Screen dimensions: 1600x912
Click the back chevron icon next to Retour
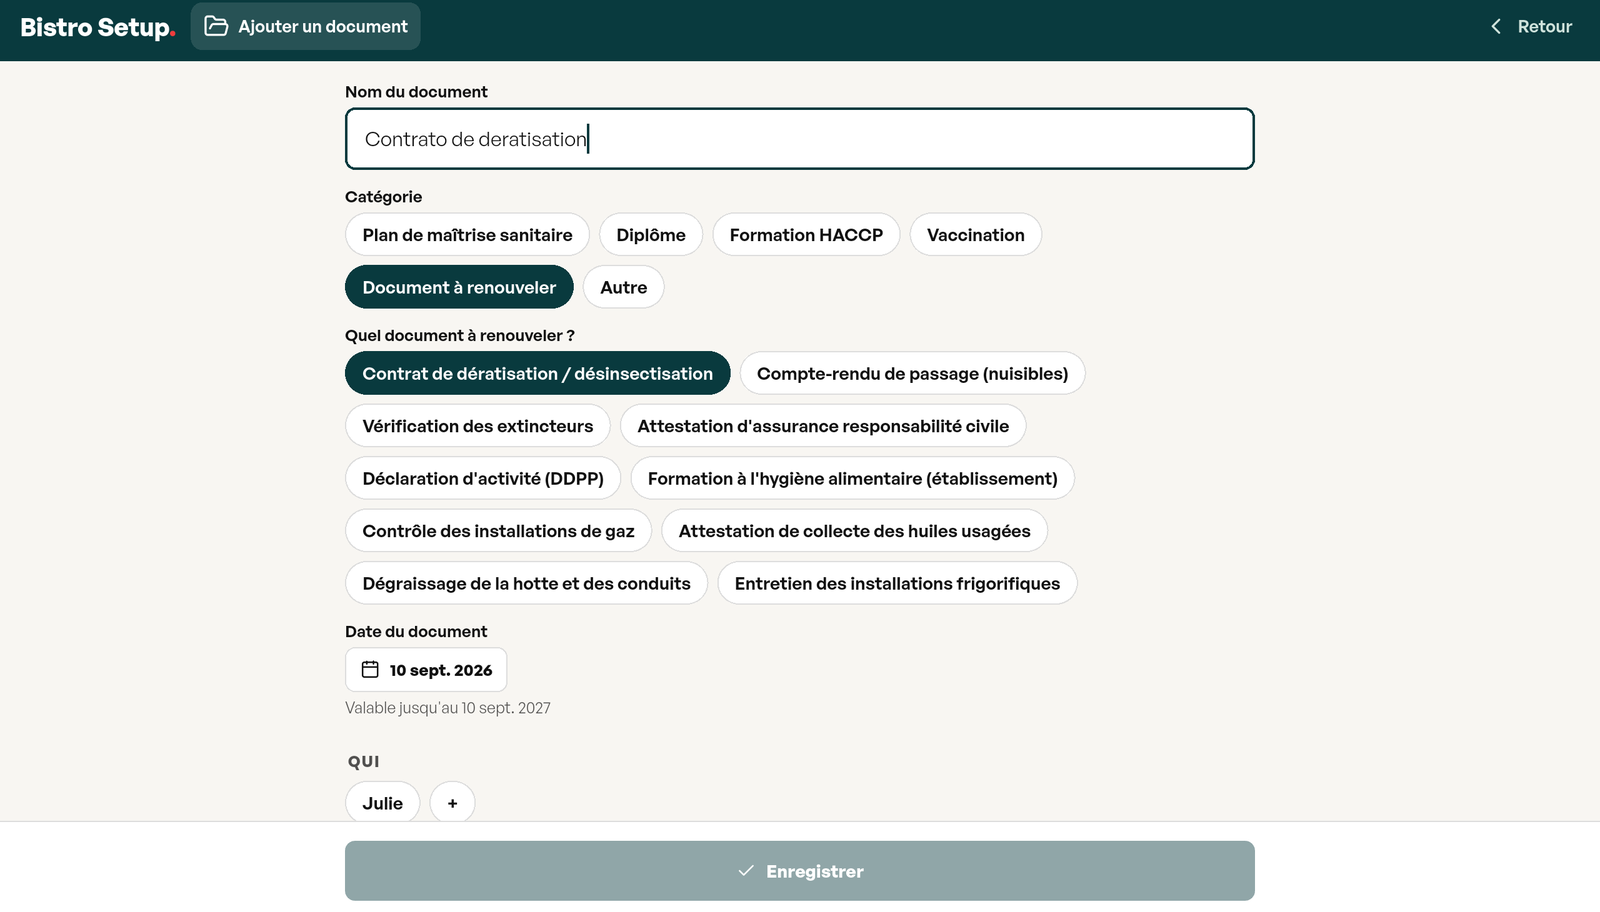pos(1496,27)
